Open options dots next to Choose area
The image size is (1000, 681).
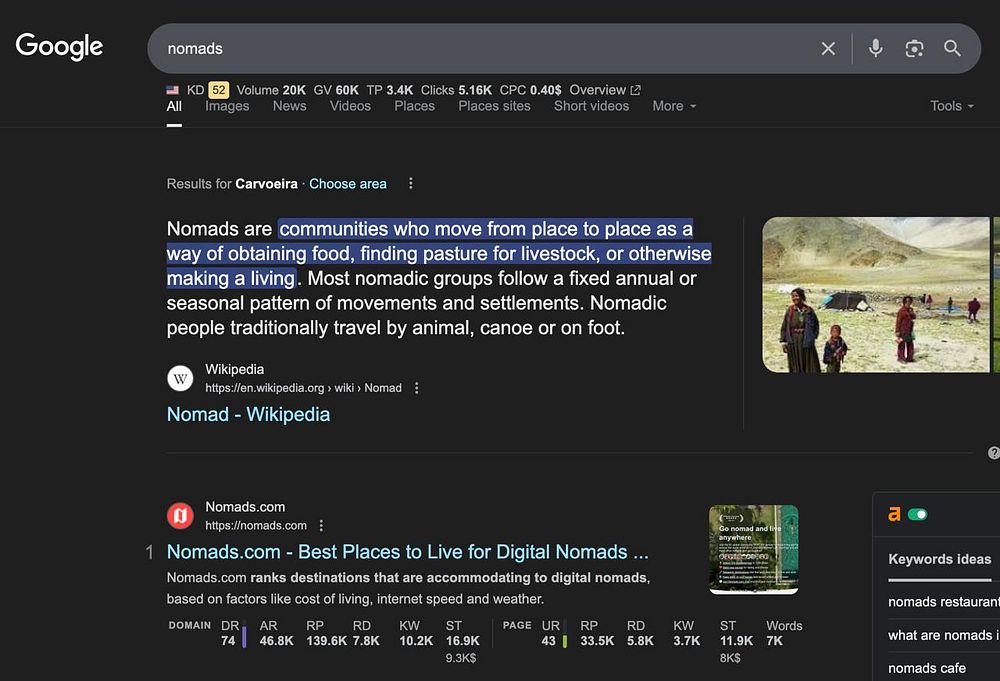(x=411, y=184)
